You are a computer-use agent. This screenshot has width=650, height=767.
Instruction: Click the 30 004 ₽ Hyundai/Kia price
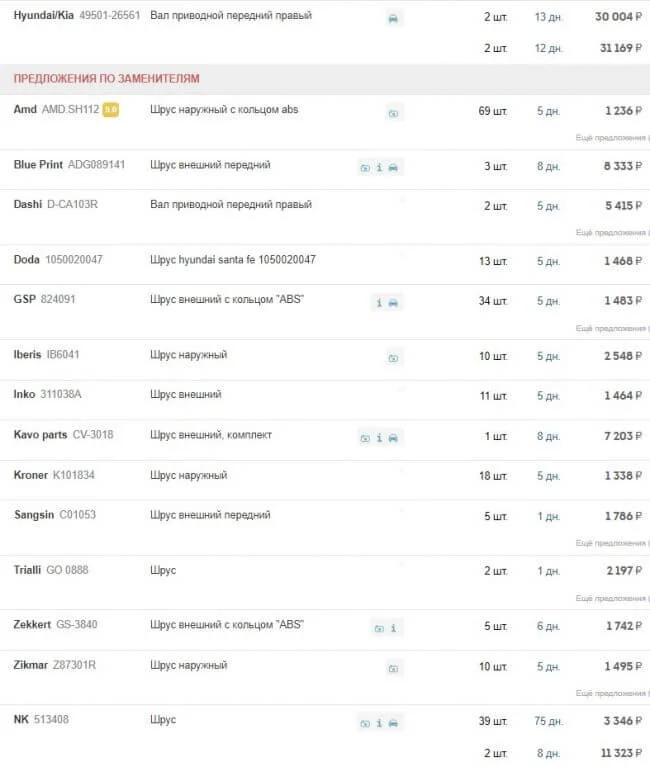[x=618, y=17]
